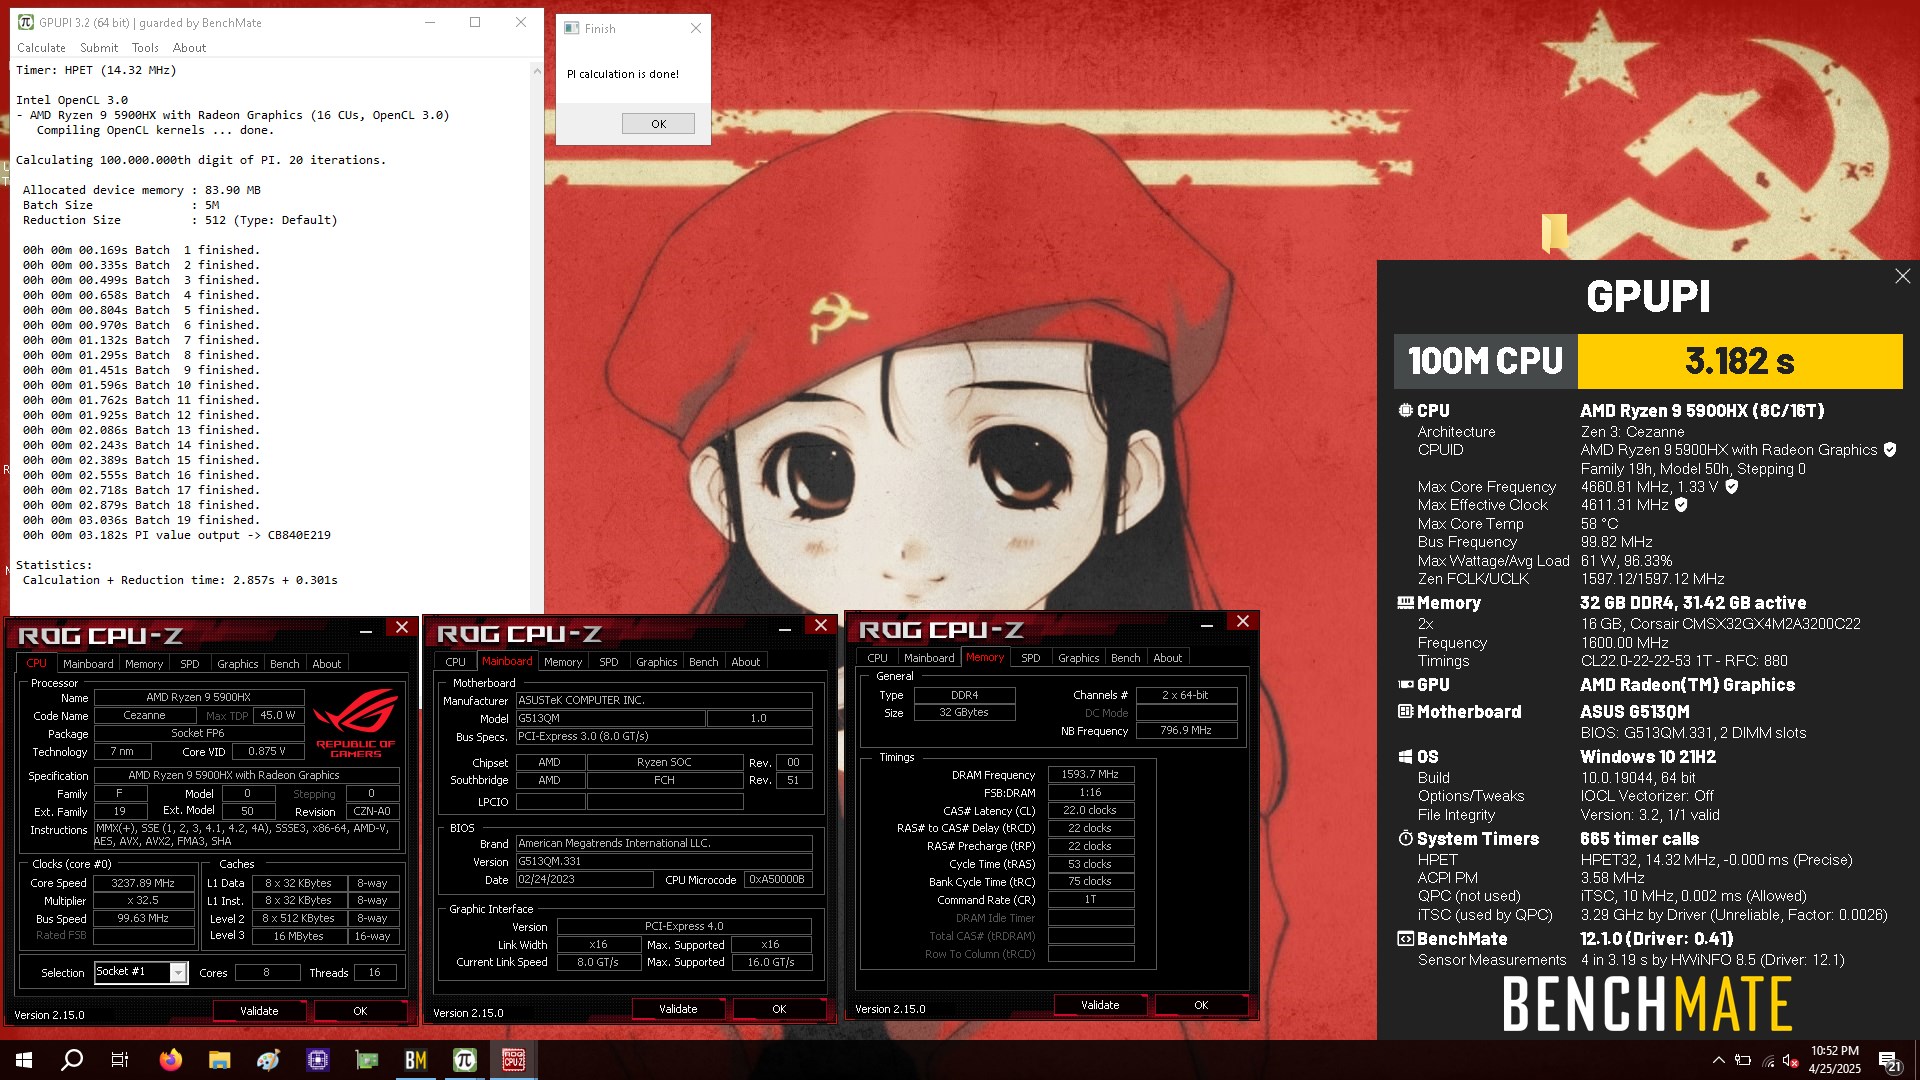Click the stopwatch icon beside System Timers
1920x1080 pixels.
click(x=1405, y=838)
